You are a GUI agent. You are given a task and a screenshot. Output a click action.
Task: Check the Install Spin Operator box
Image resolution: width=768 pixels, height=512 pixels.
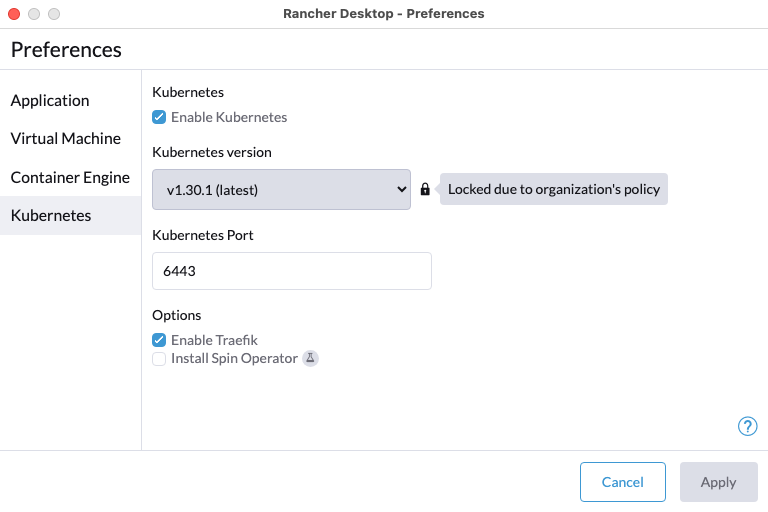(x=159, y=359)
